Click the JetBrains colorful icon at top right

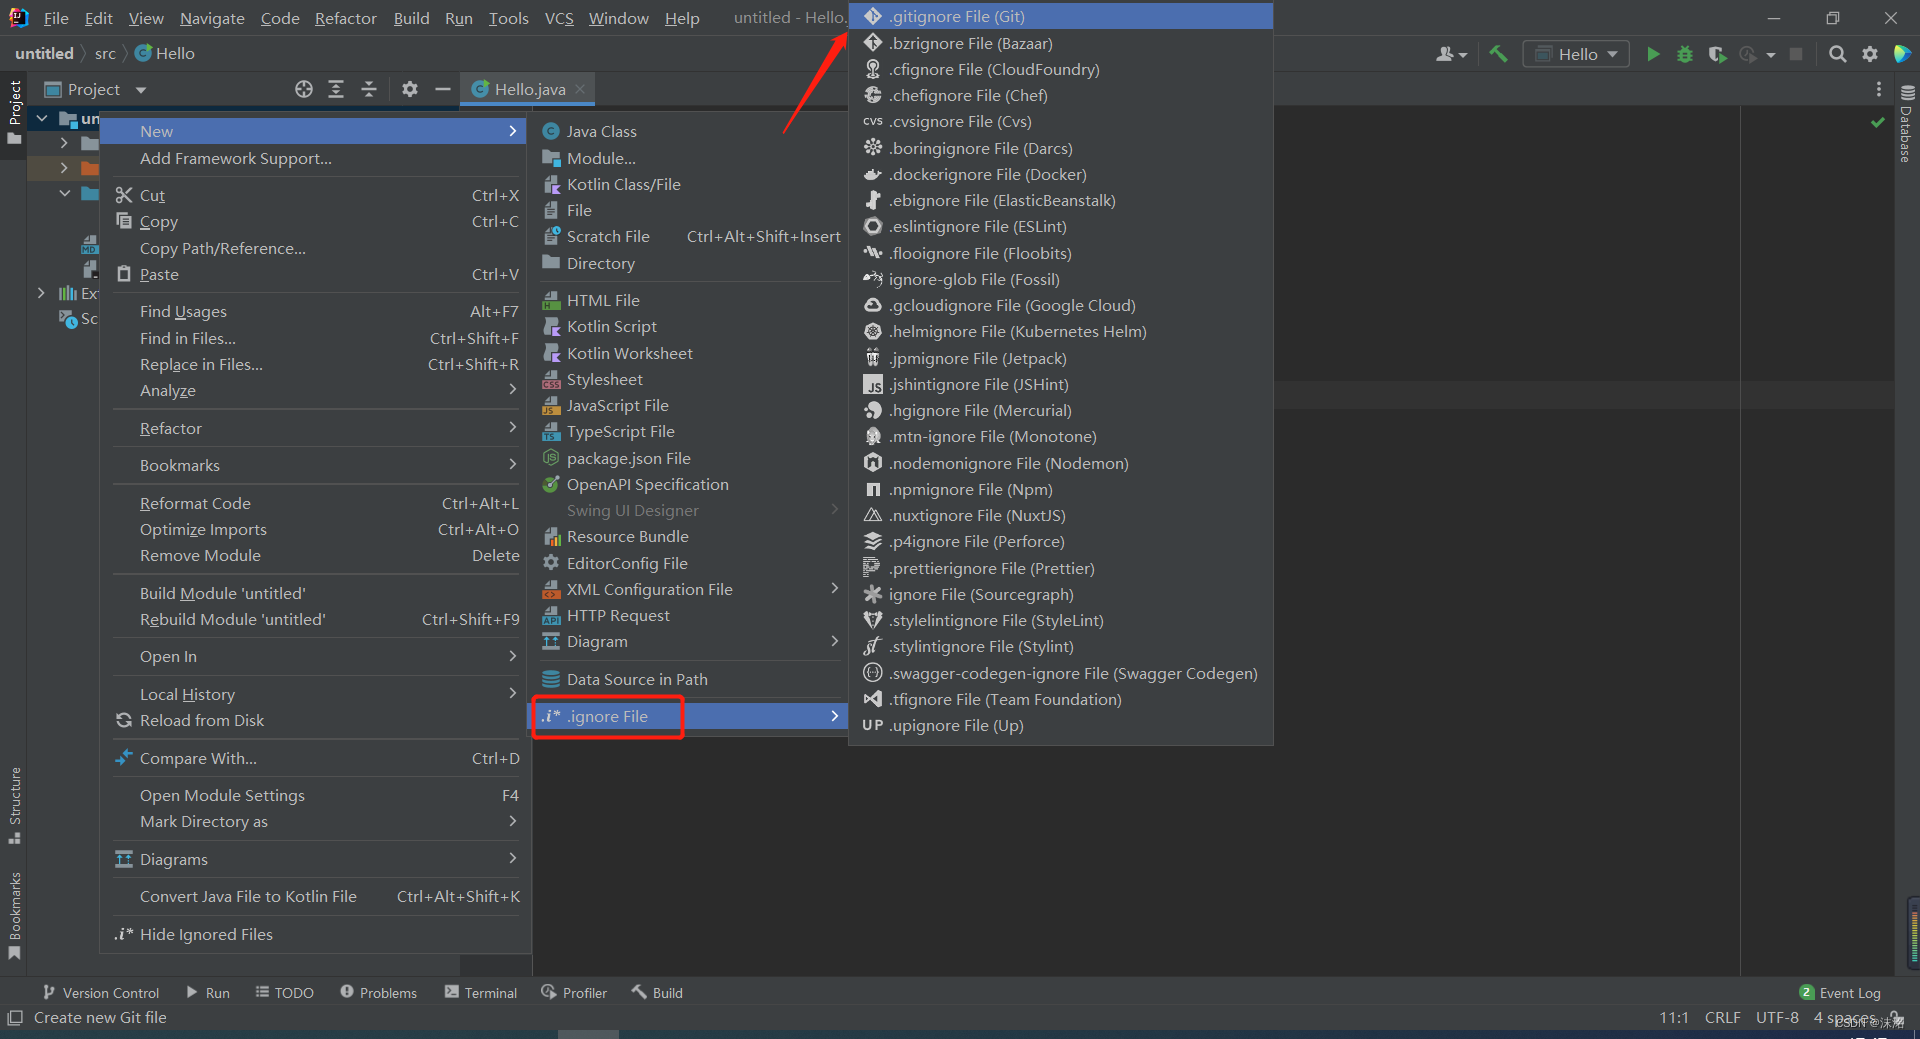(x=1902, y=54)
